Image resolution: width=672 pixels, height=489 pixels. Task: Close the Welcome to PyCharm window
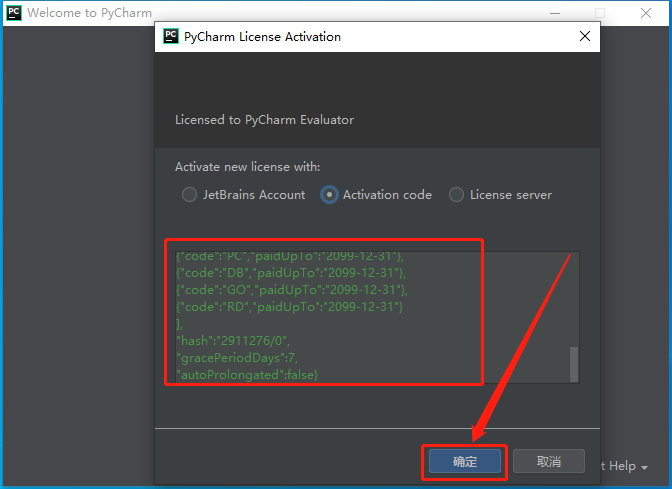[x=646, y=13]
